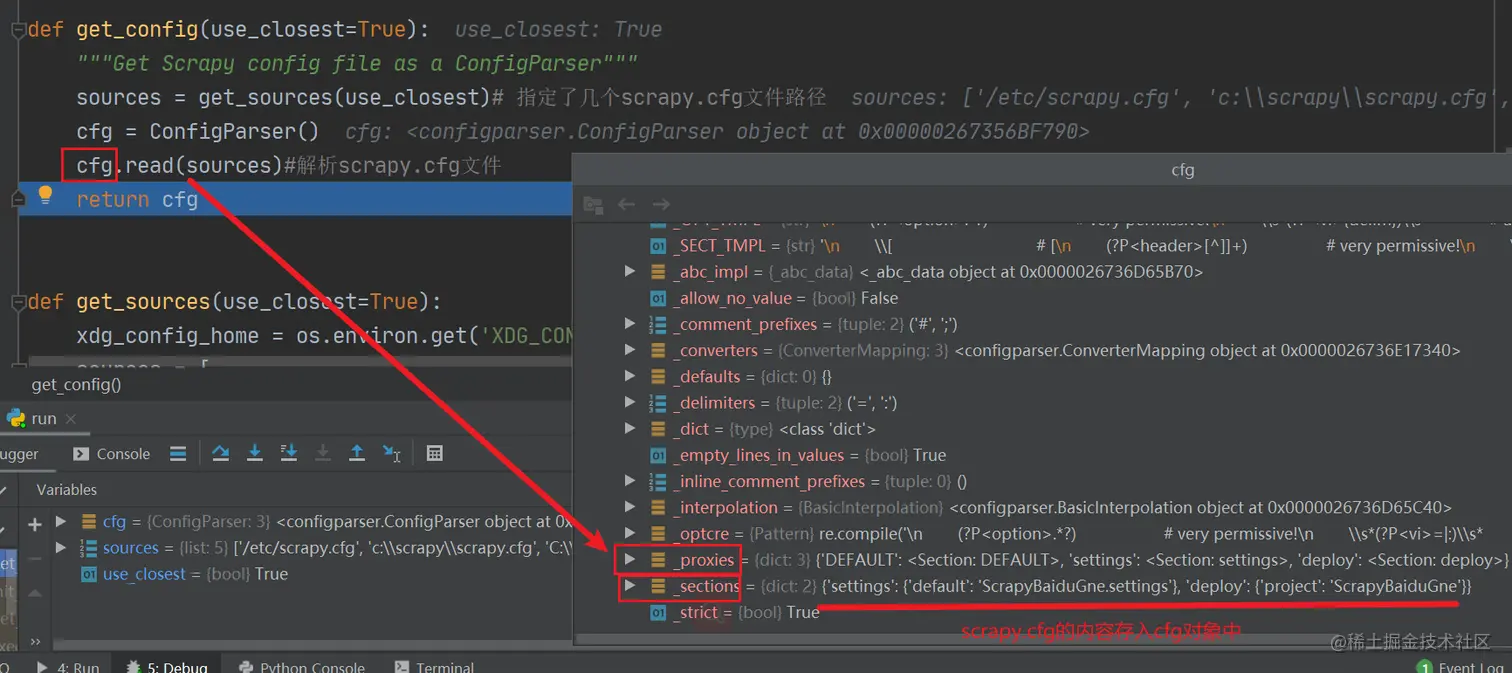Expand the _converters node
The image size is (1512, 673).
click(x=629, y=350)
